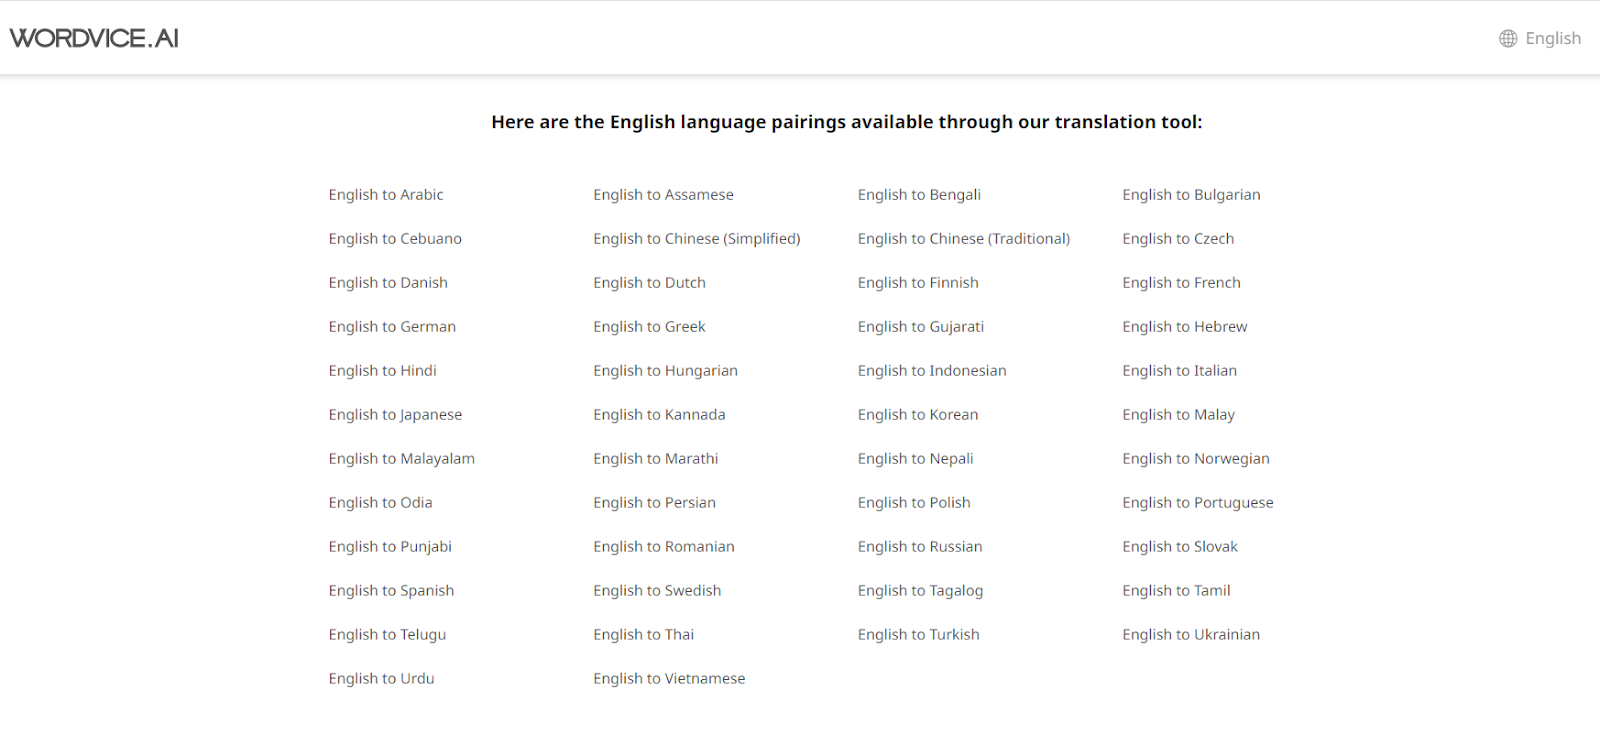This screenshot has width=1600, height=734.
Task: Choose English to Korean translation
Action: click(x=917, y=415)
